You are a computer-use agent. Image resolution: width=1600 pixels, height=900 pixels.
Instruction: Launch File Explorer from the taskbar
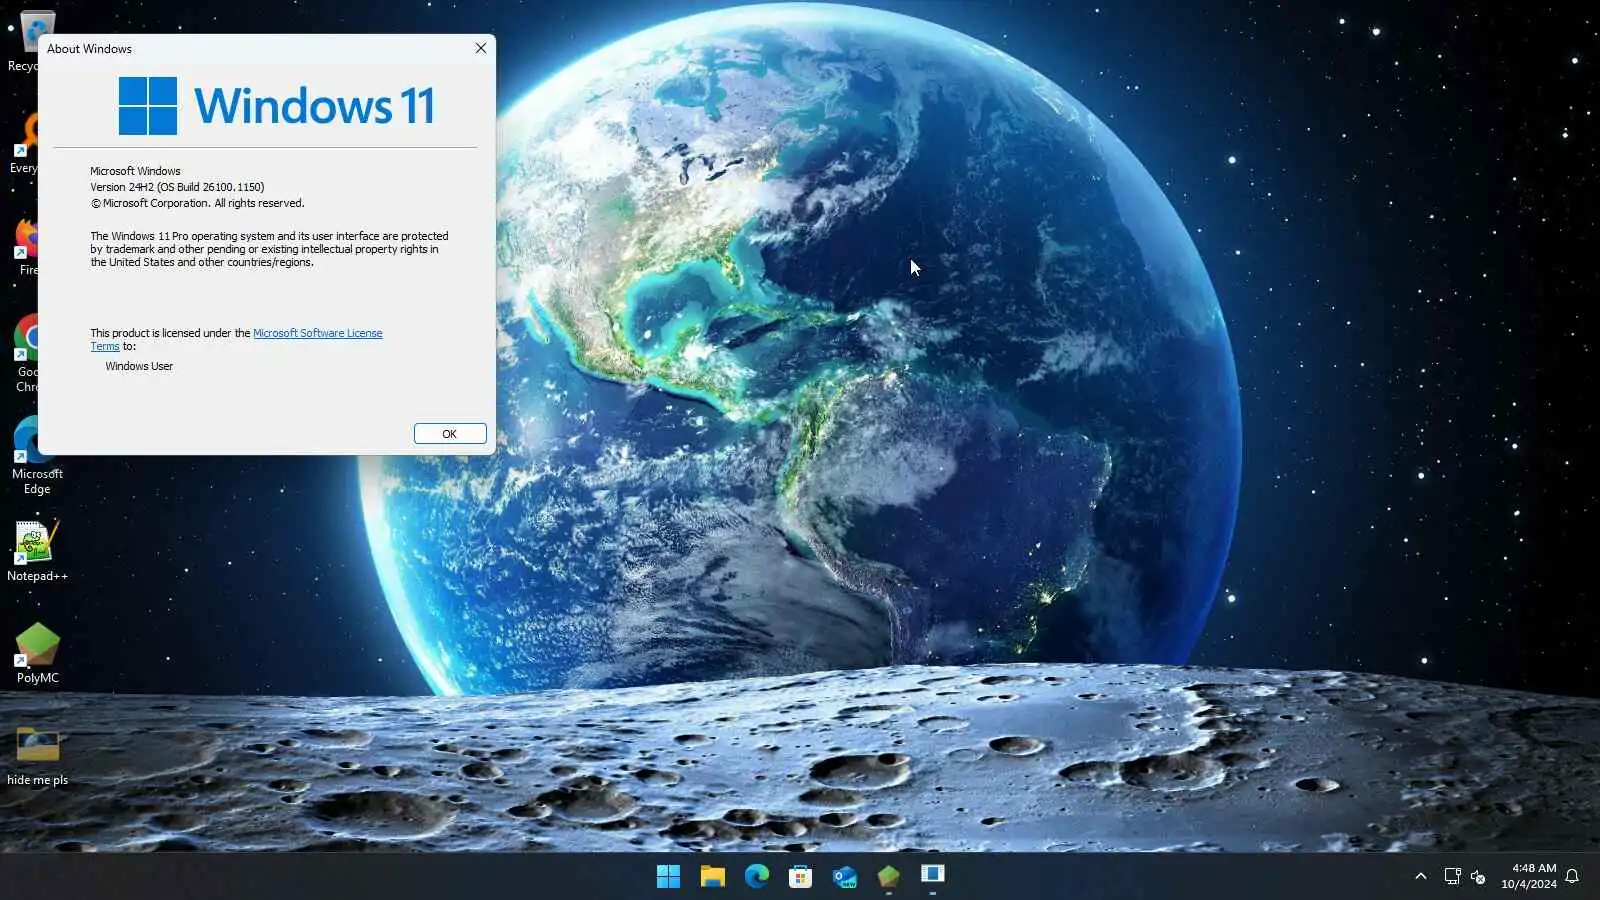pyautogui.click(x=712, y=877)
